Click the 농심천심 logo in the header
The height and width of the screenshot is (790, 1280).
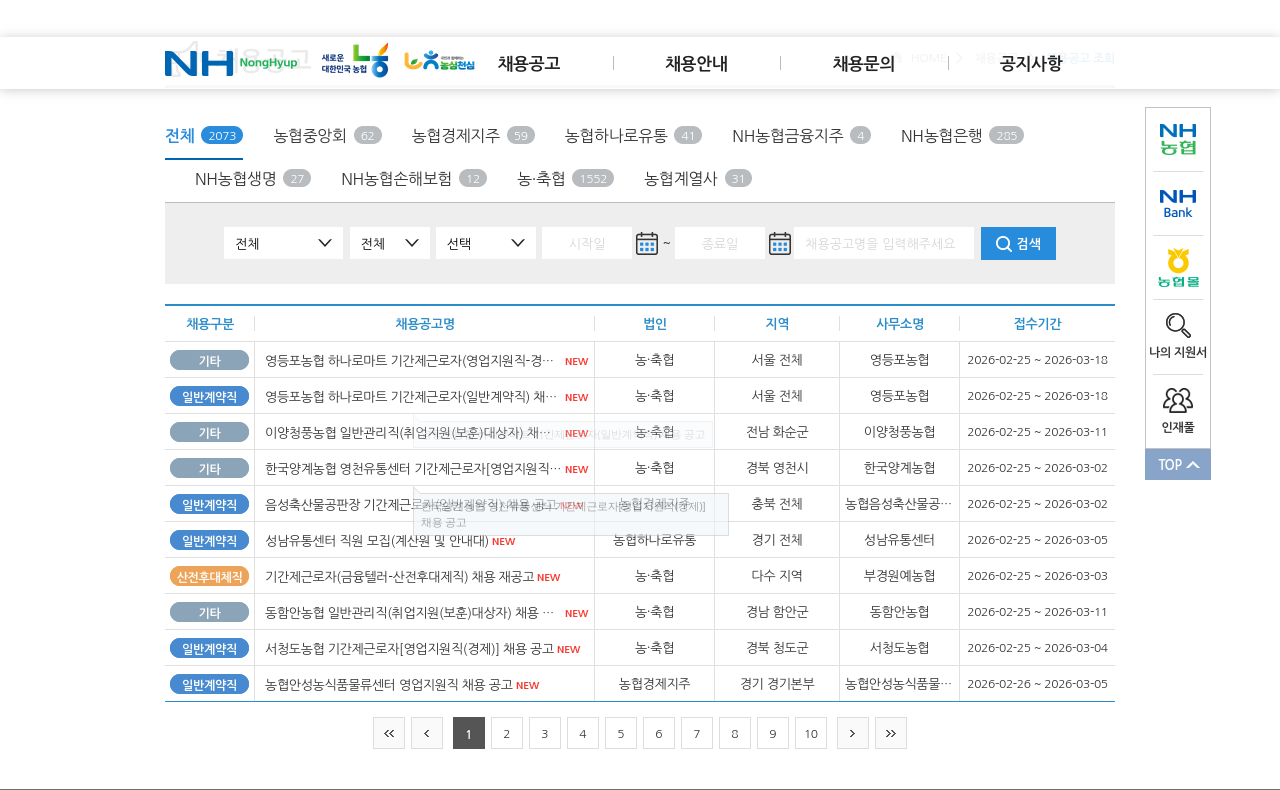(439, 61)
